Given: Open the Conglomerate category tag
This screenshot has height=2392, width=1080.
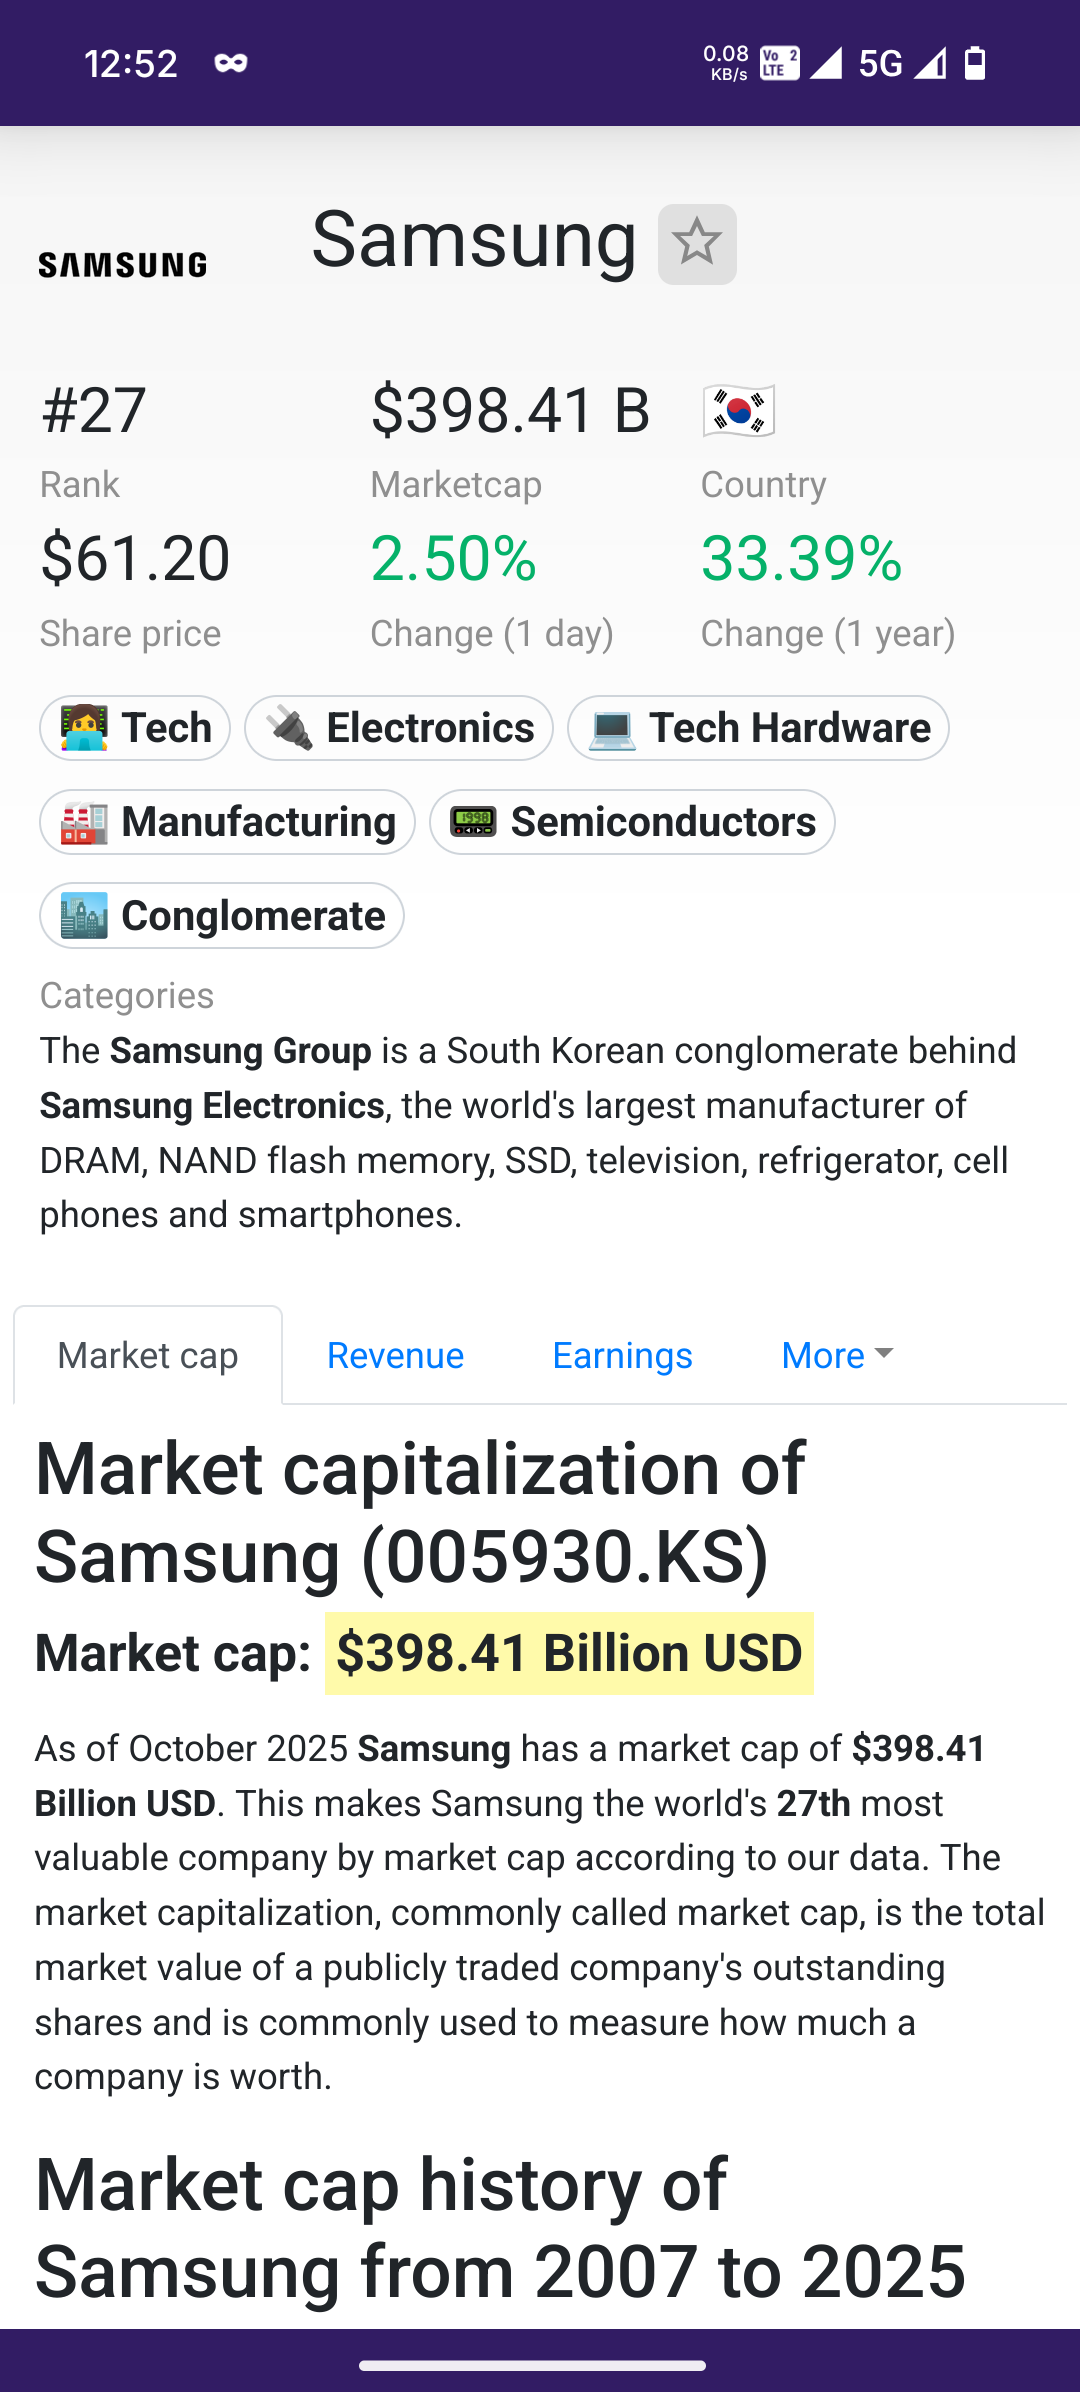Looking at the screenshot, I should pos(222,916).
